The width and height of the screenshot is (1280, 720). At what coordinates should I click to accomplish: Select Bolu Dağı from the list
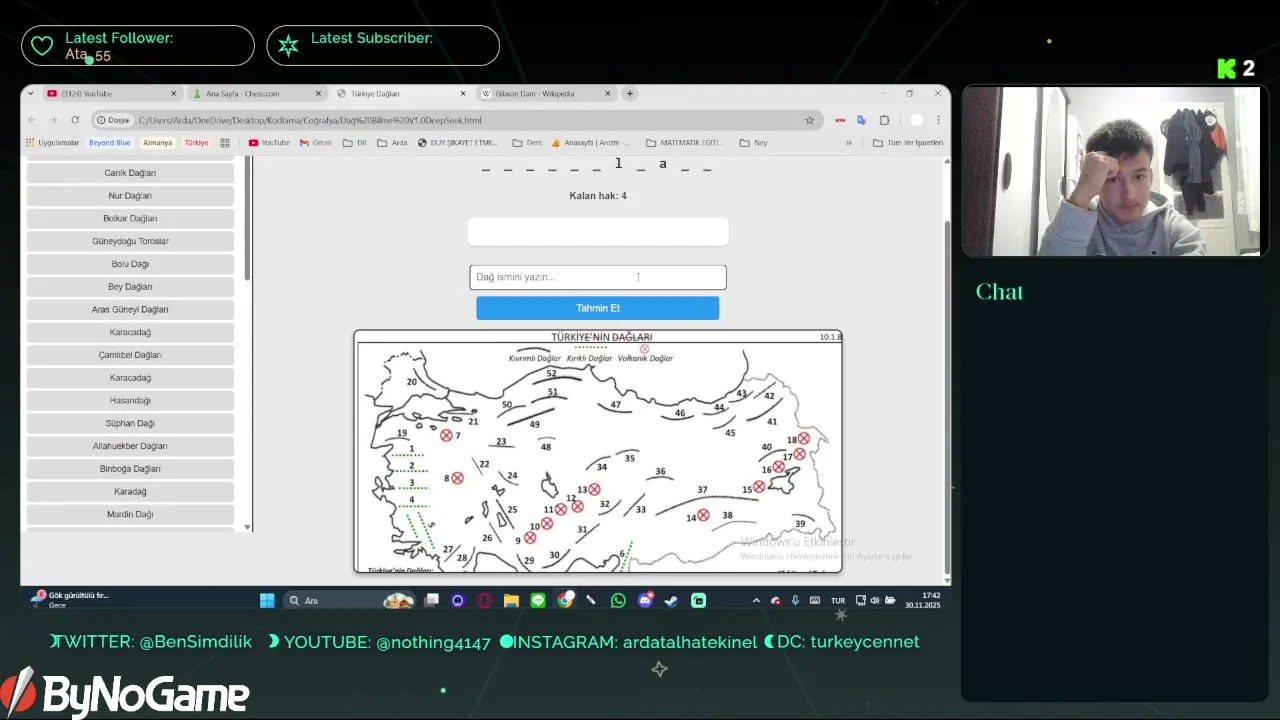click(x=130, y=264)
